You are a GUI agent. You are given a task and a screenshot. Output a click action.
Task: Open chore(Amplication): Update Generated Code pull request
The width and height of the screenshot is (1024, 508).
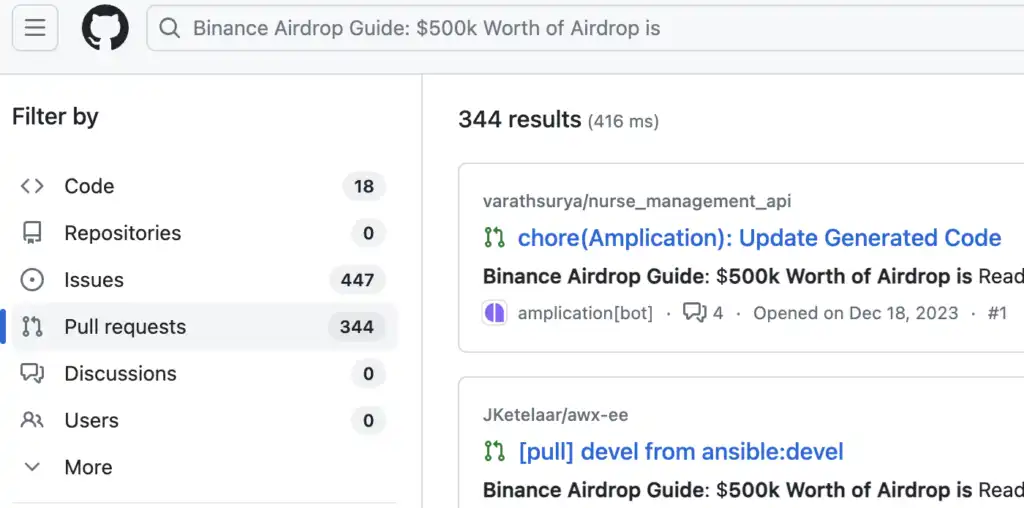pyautogui.click(x=759, y=238)
